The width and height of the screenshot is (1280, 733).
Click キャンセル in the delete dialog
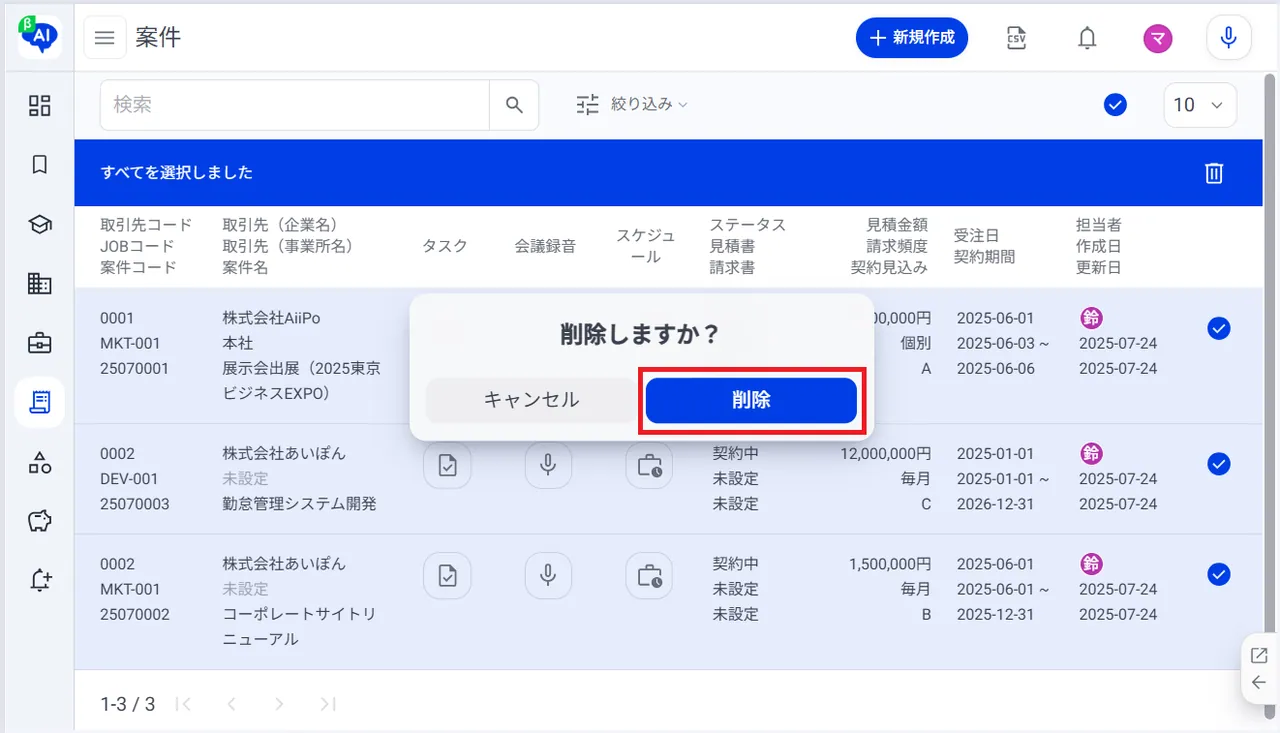(531, 400)
